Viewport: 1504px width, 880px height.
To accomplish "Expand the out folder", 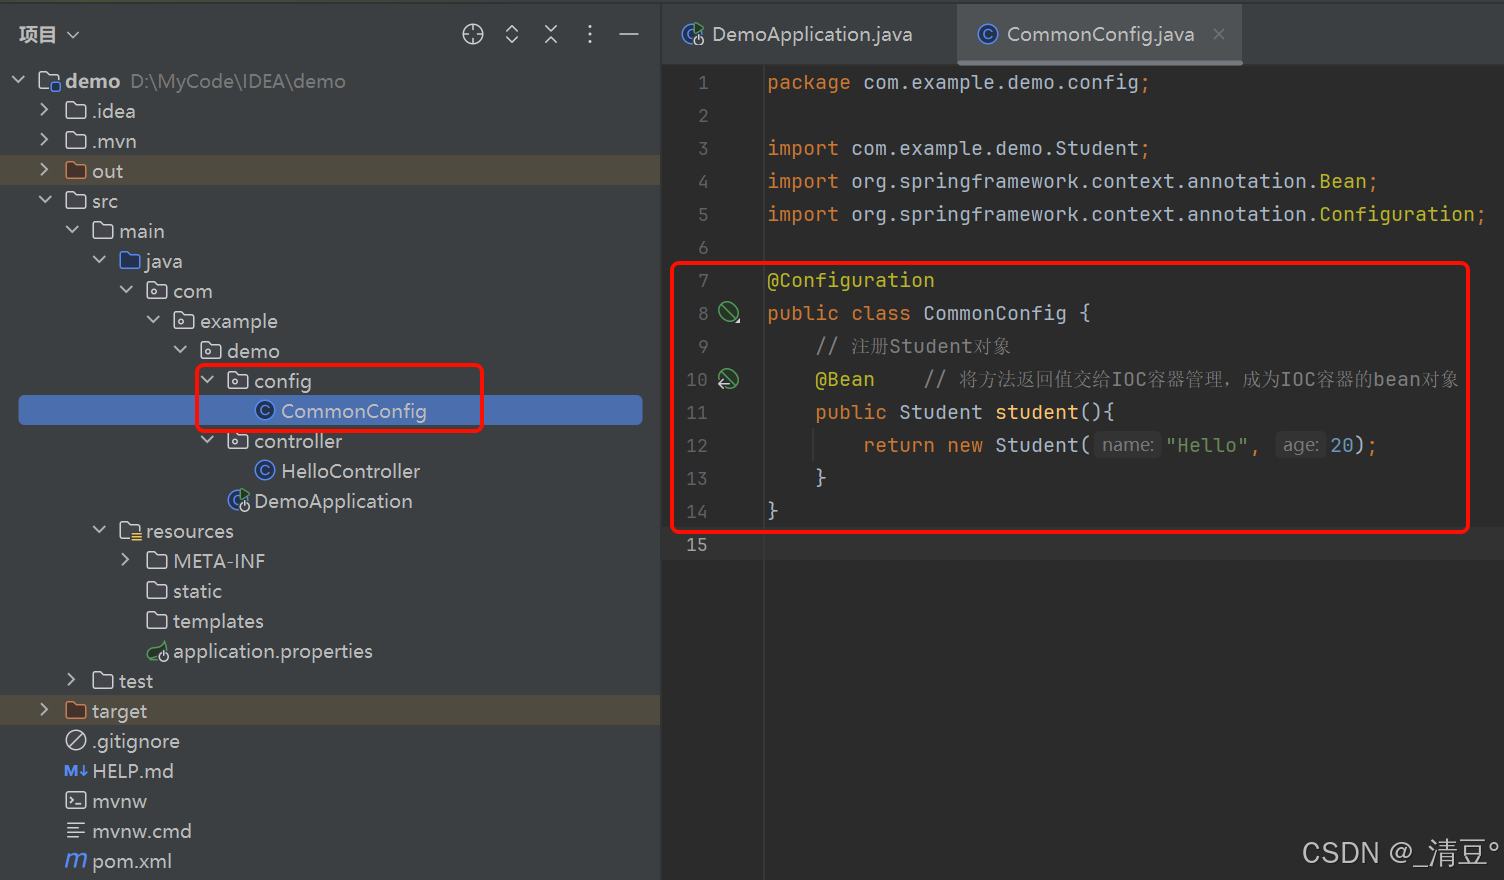I will (44, 169).
